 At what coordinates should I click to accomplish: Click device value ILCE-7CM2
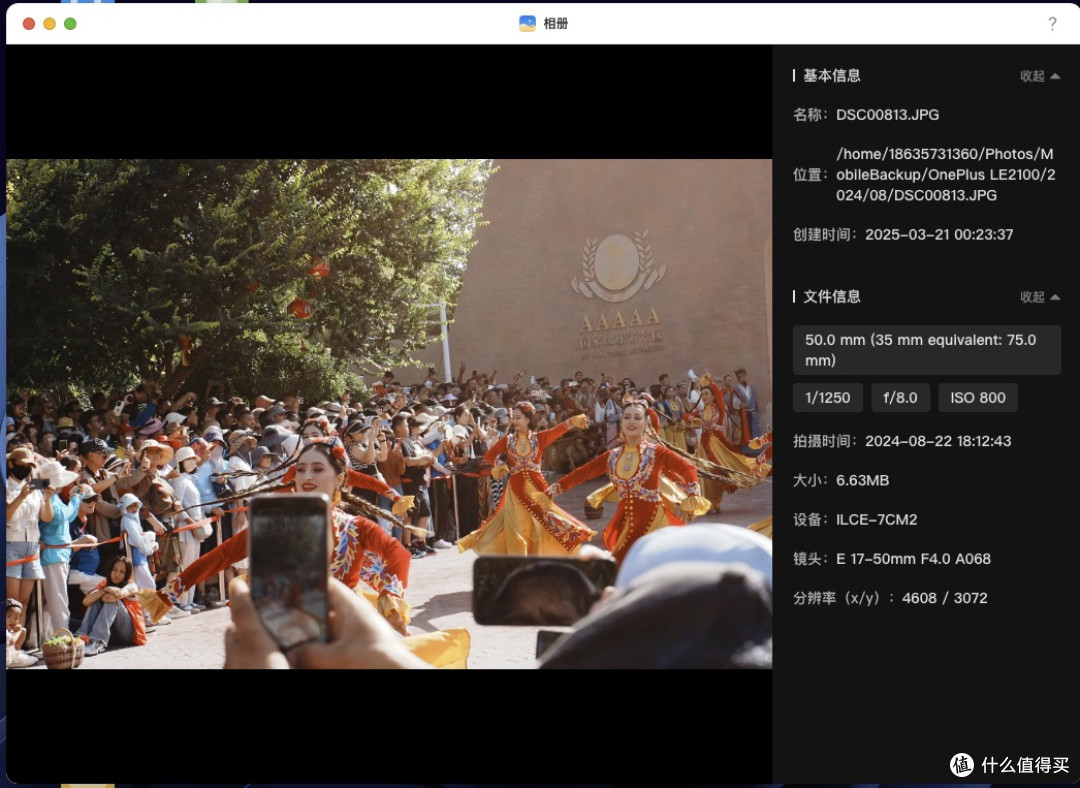coord(876,519)
